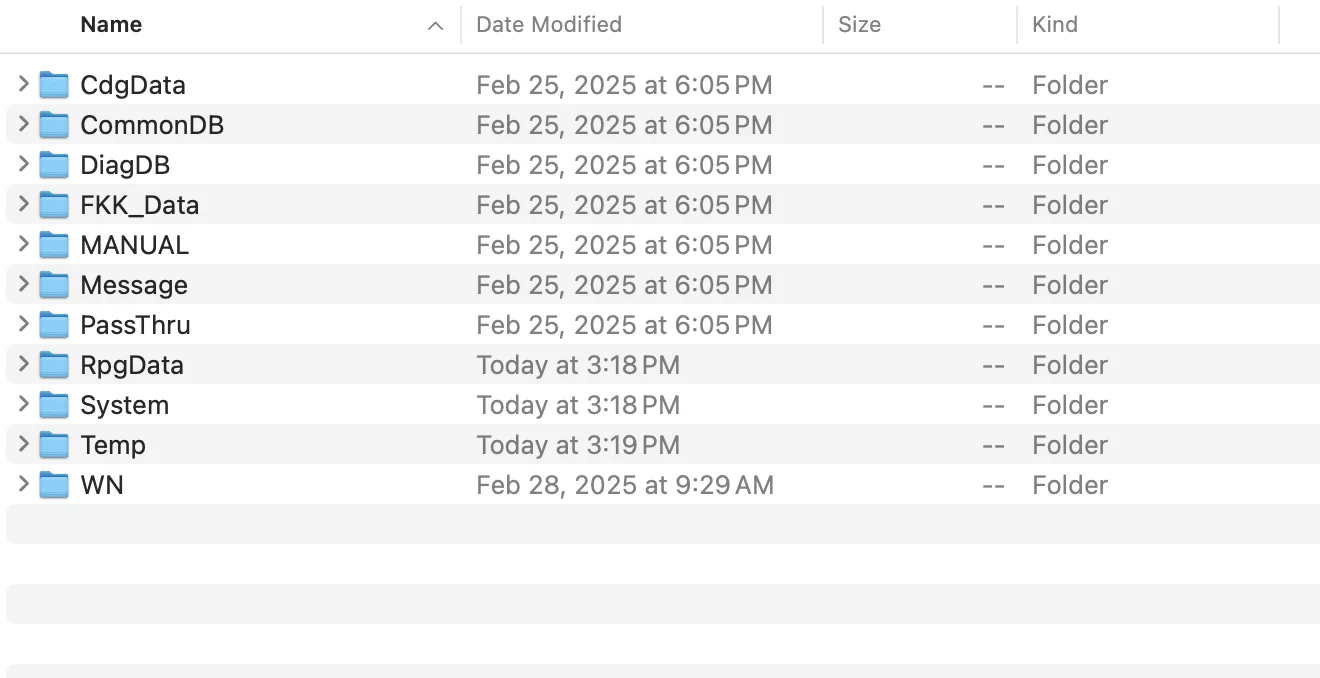Click the DiagDB folder icon
The image size is (1320, 678).
tap(54, 165)
